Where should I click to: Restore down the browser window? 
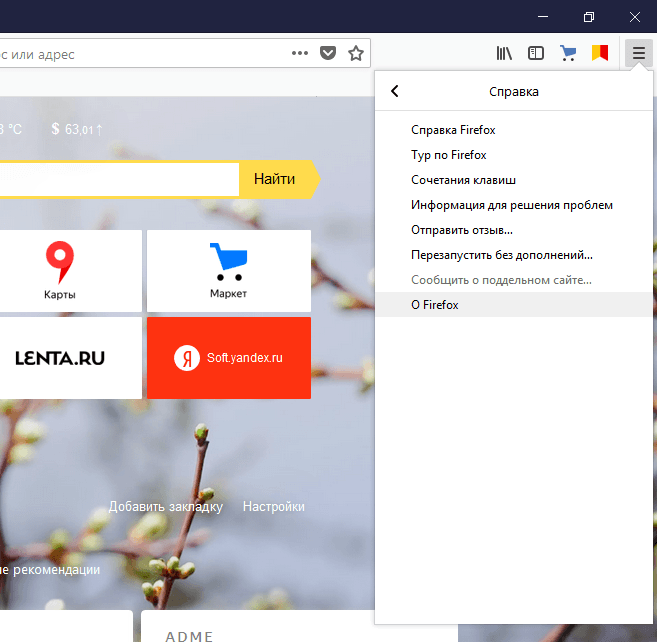589,17
